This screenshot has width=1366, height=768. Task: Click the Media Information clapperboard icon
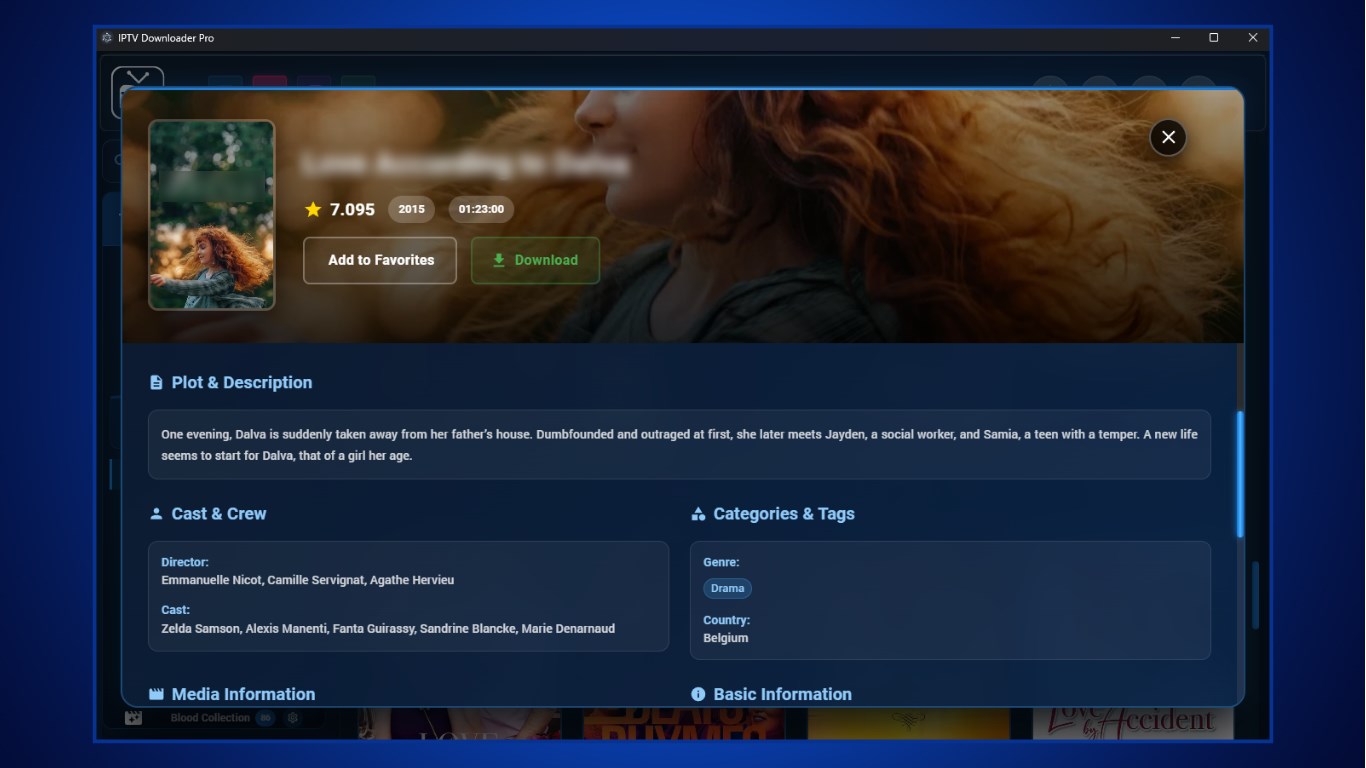tap(156, 693)
